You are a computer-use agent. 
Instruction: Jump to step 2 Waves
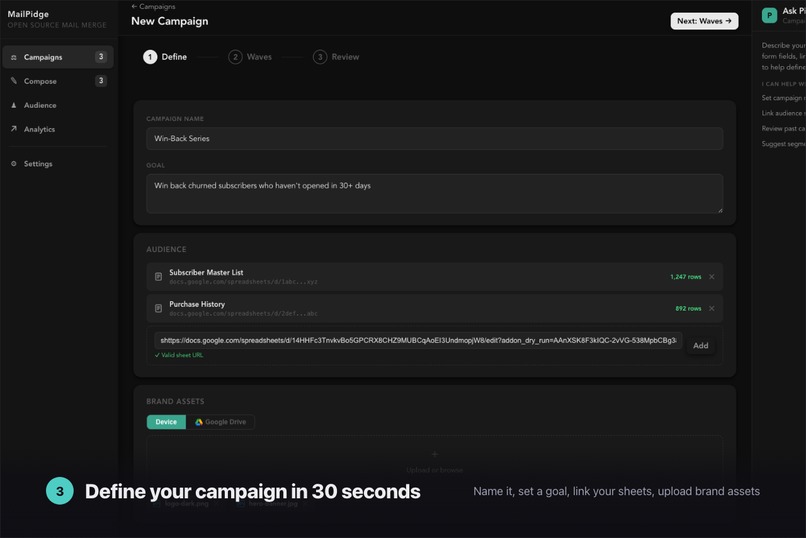click(x=250, y=57)
